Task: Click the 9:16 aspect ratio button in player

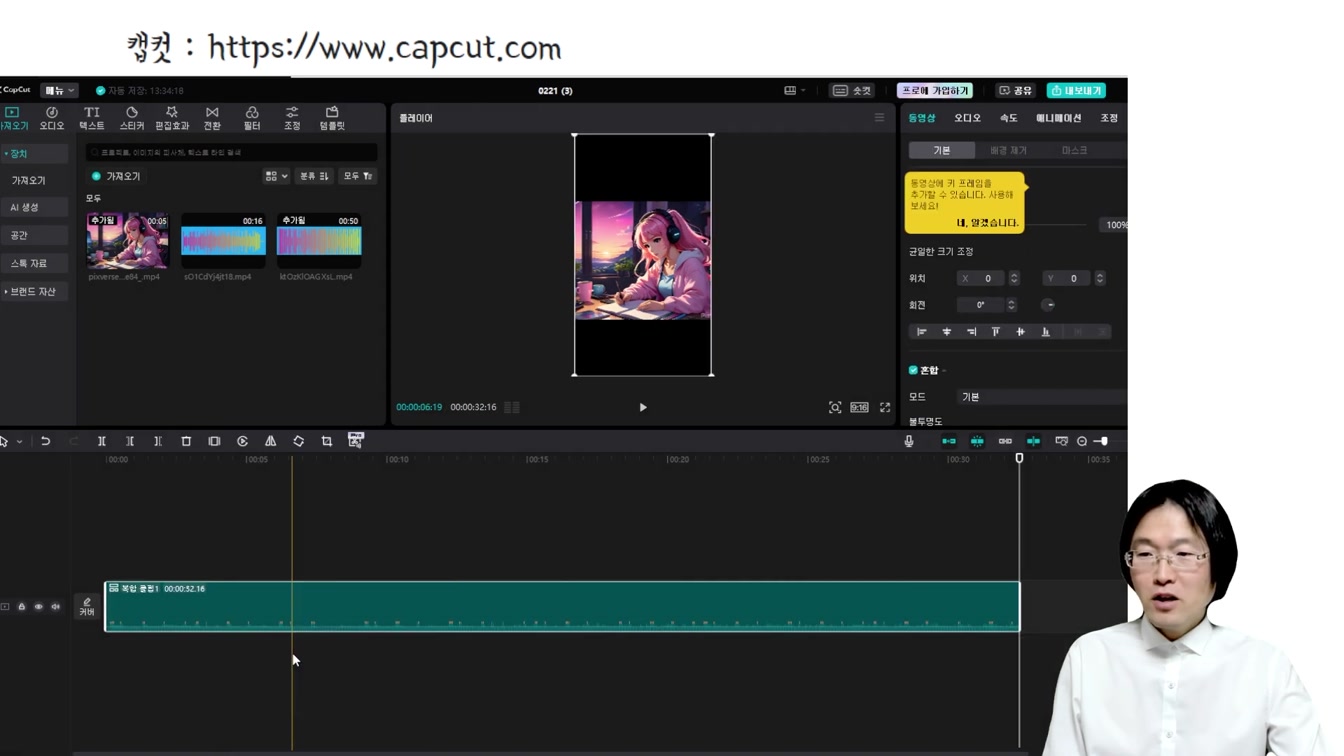Action: (859, 407)
